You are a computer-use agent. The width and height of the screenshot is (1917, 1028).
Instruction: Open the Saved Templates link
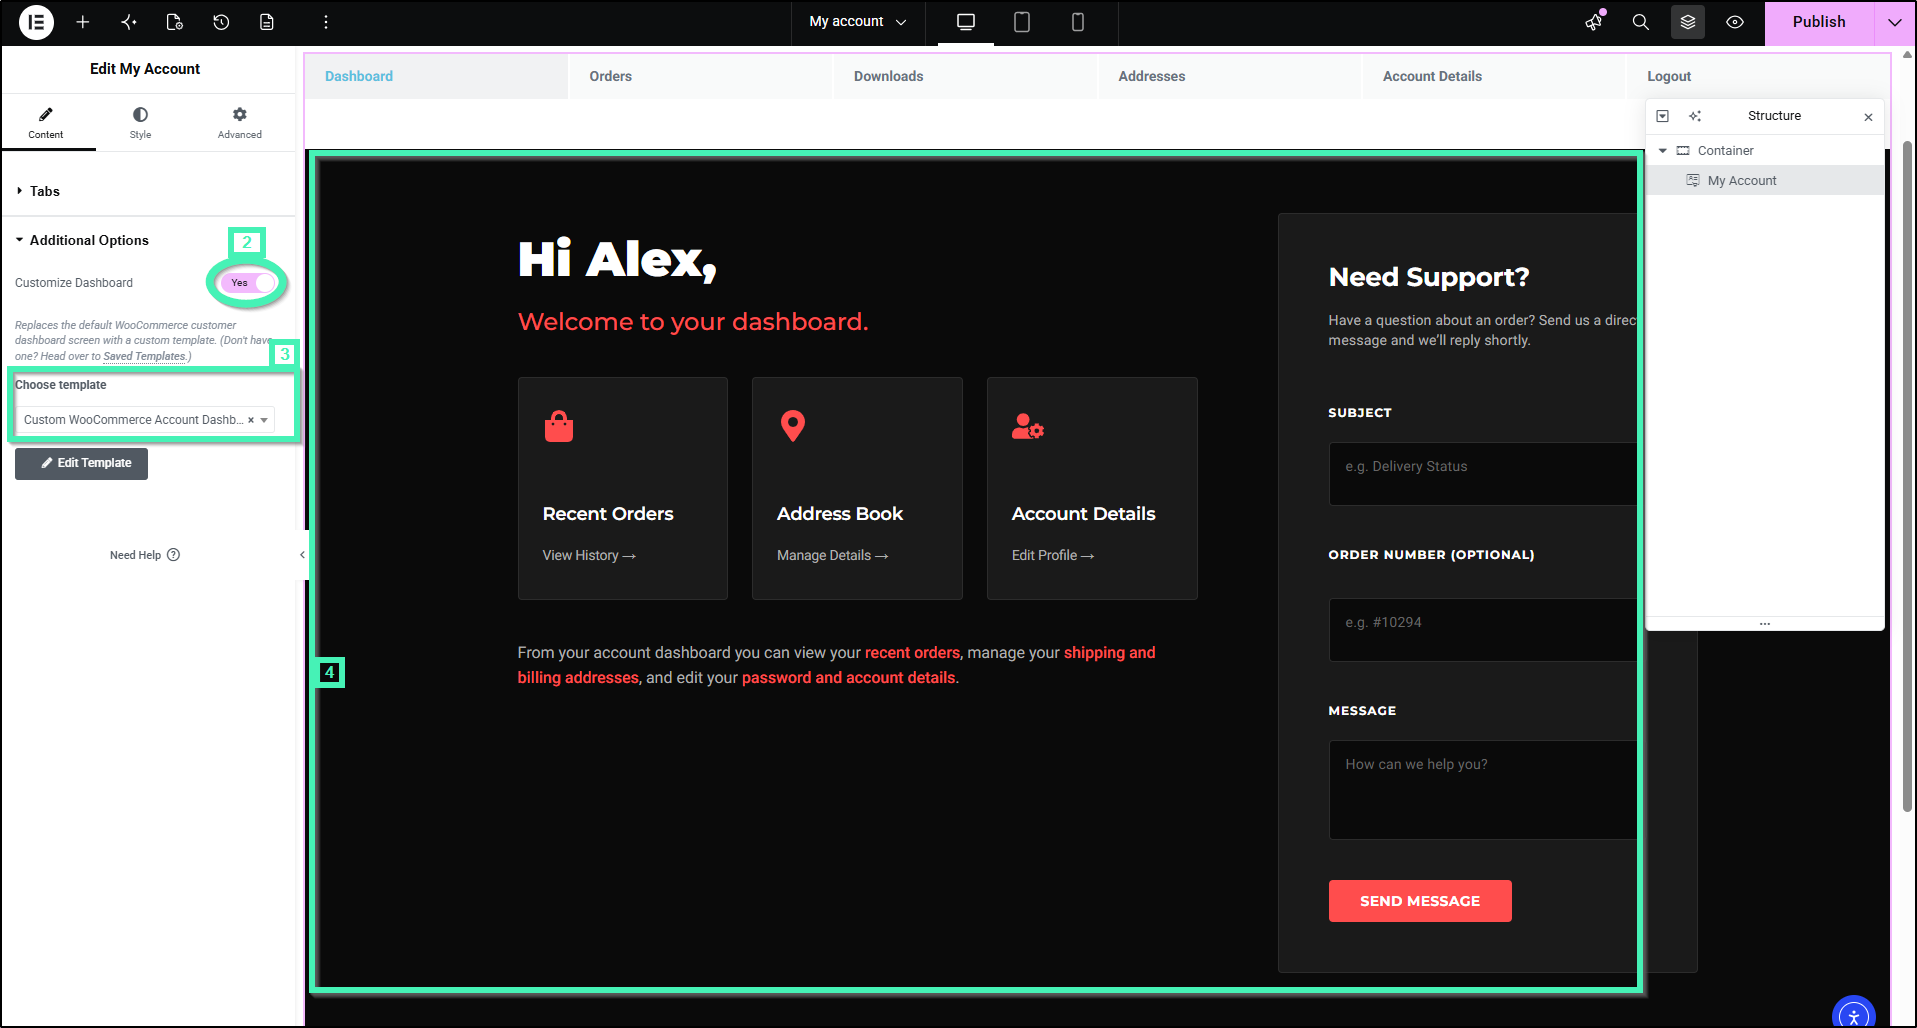(x=145, y=356)
